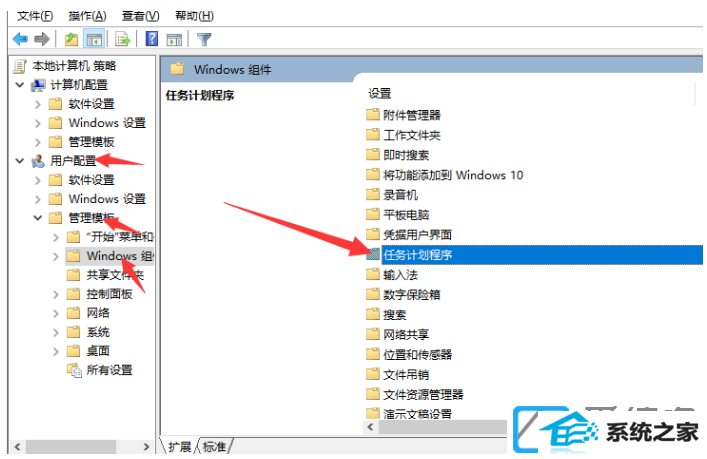
Task: Collapse the 计算机配置 tree node
Action: pyautogui.click(x=19, y=84)
